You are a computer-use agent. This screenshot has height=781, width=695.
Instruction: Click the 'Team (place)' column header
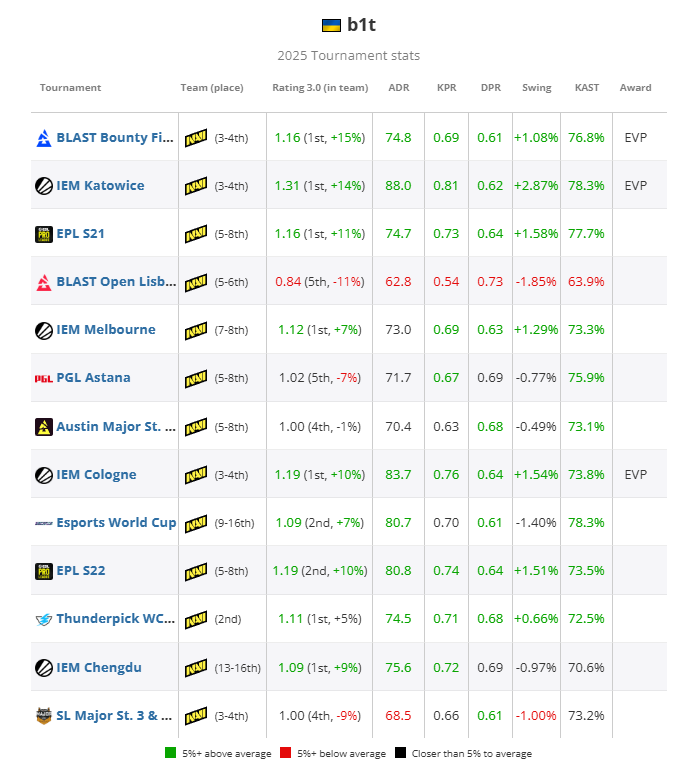212,88
